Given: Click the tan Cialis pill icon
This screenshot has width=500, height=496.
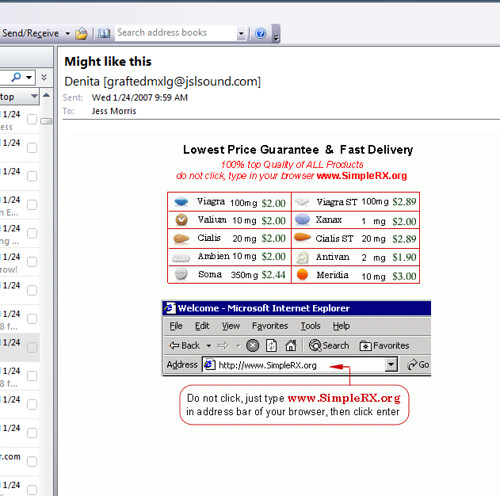Looking at the screenshot, I should (x=181, y=239).
